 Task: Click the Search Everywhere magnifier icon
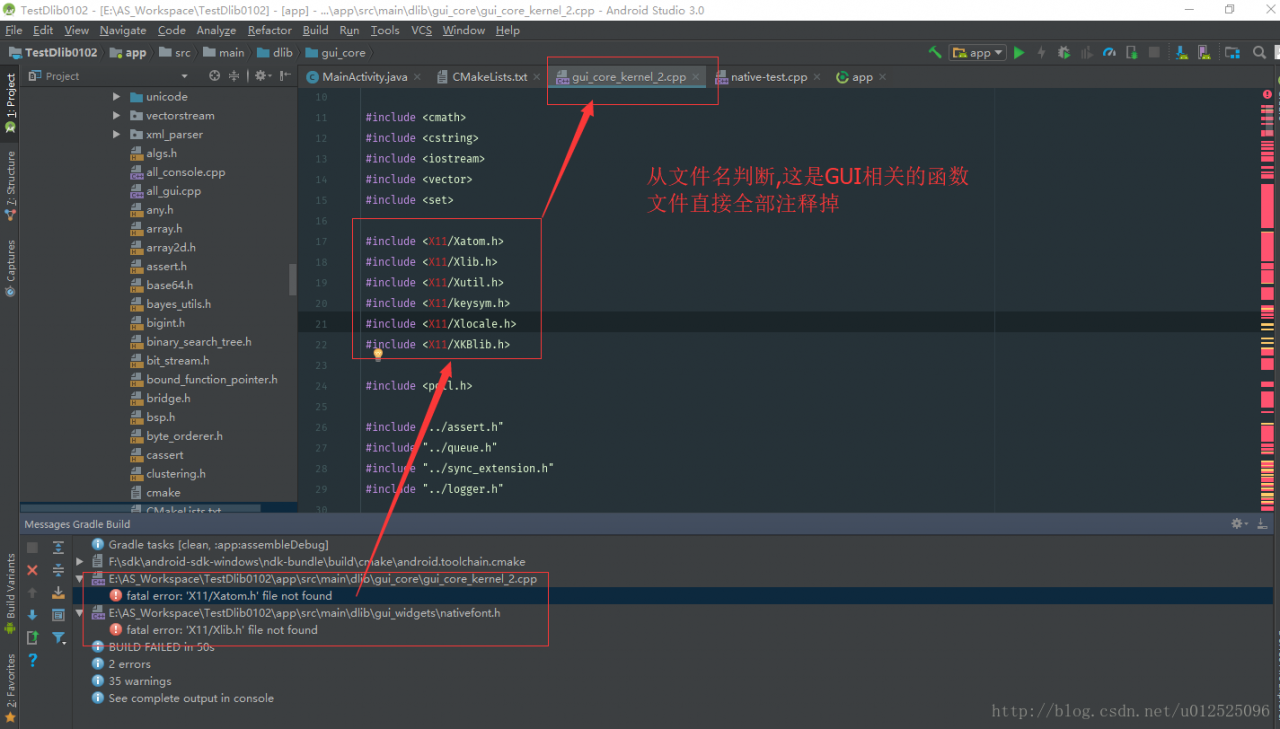[1260, 53]
